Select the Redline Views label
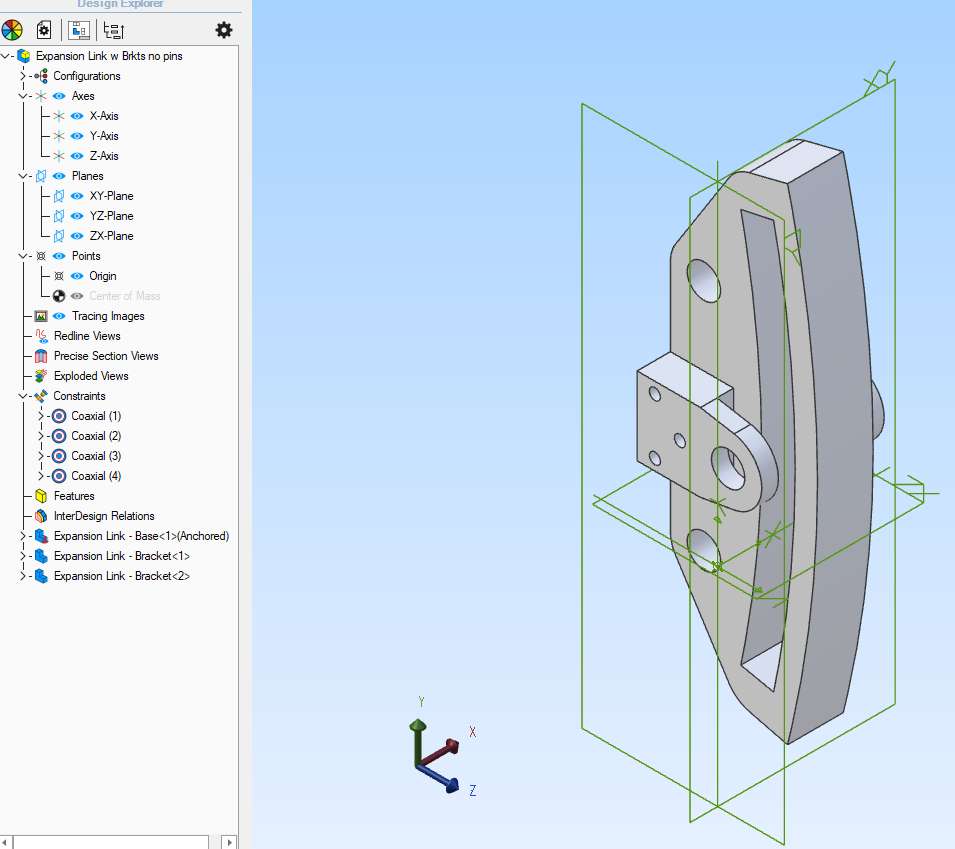 point(87,336)
